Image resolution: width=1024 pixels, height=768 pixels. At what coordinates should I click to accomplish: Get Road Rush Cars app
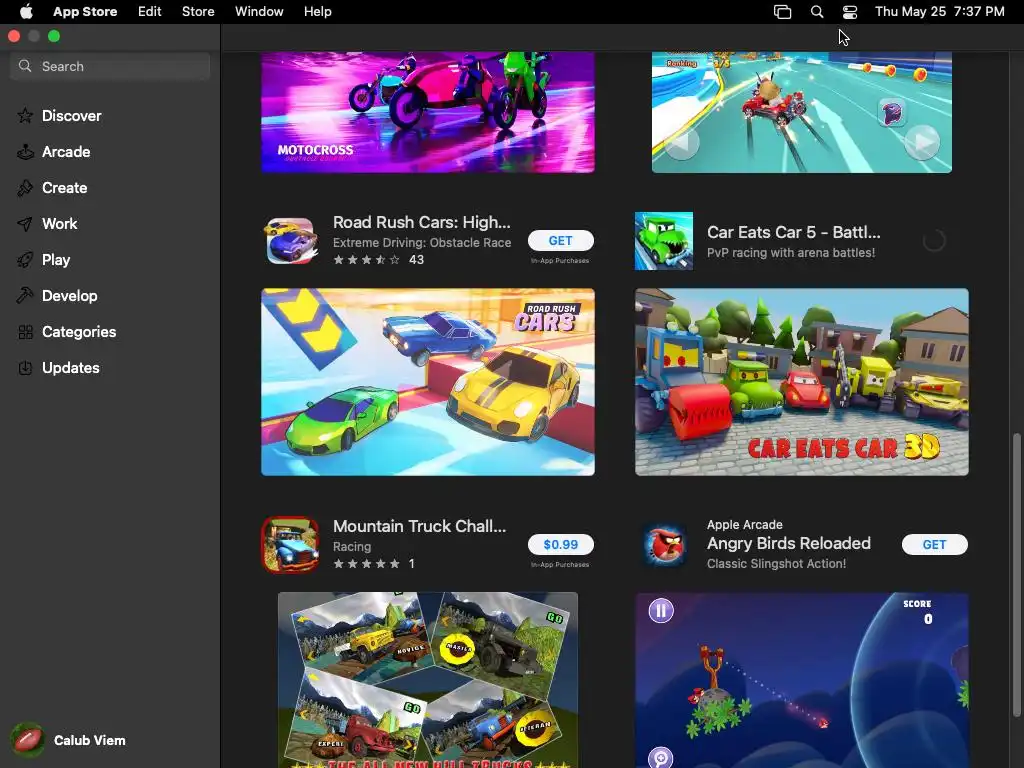(x=560, y=240)
